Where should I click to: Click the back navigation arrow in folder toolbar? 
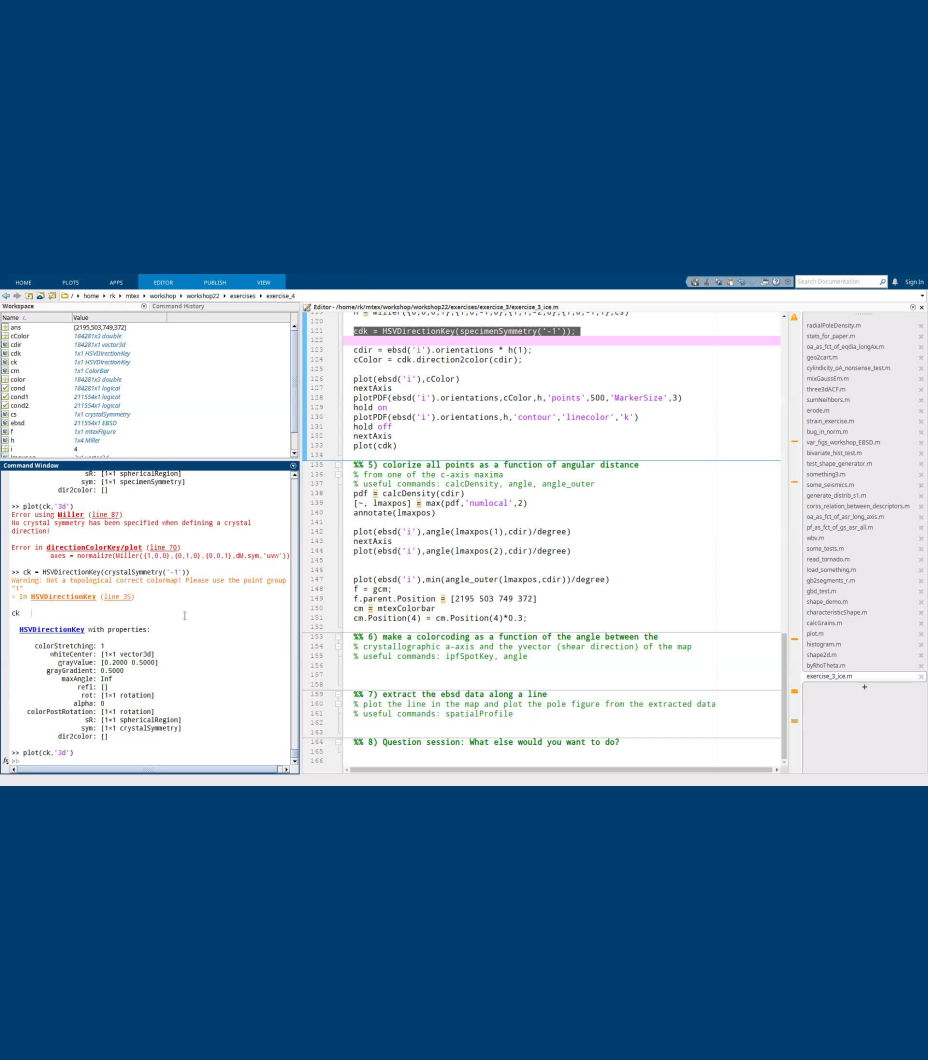[6, 296]
